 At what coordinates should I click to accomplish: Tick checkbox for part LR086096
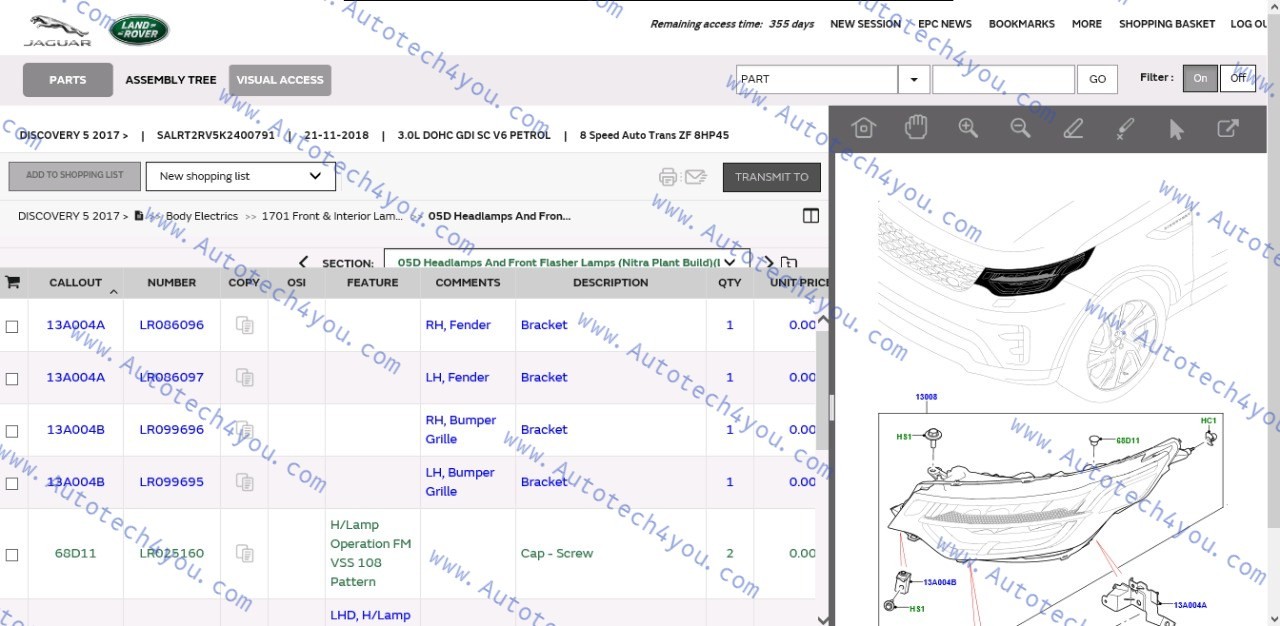click(12, 326)
